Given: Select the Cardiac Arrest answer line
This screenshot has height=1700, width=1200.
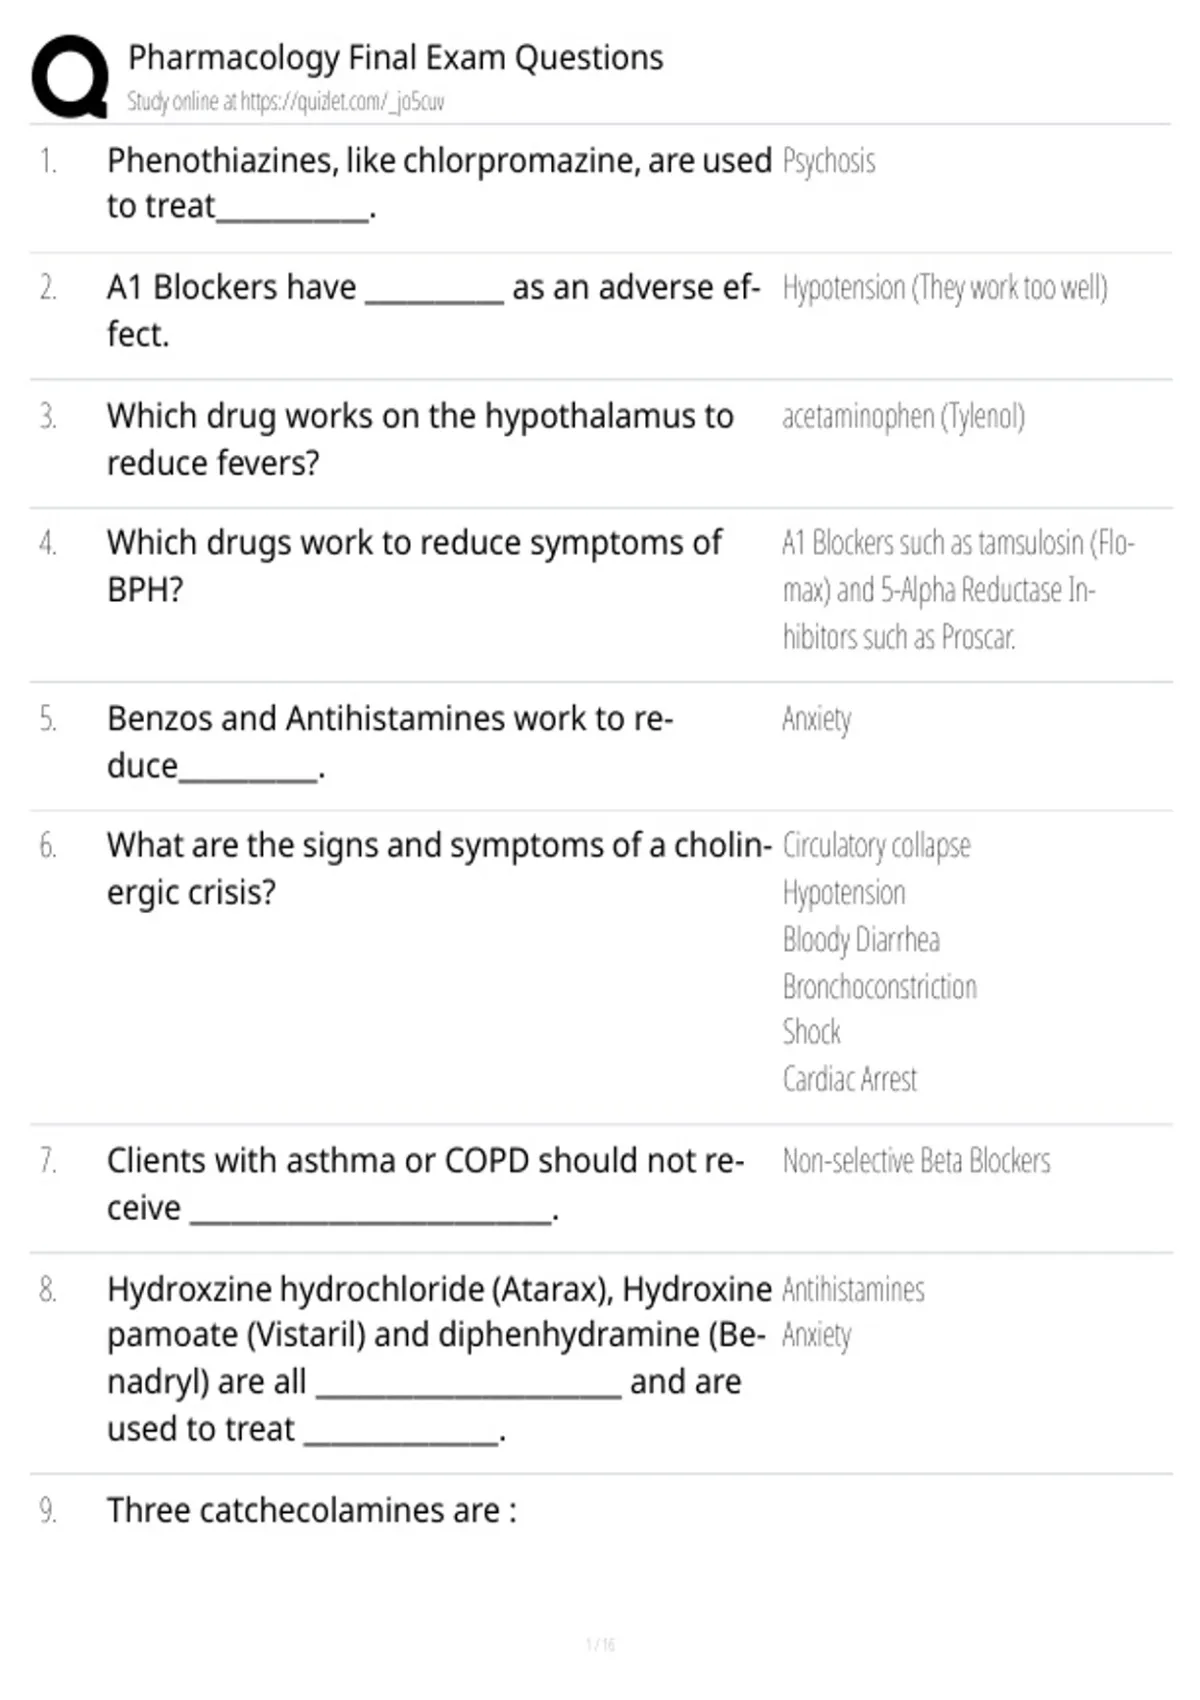Looking at the screenshot, I should (x=849, y=1079).
